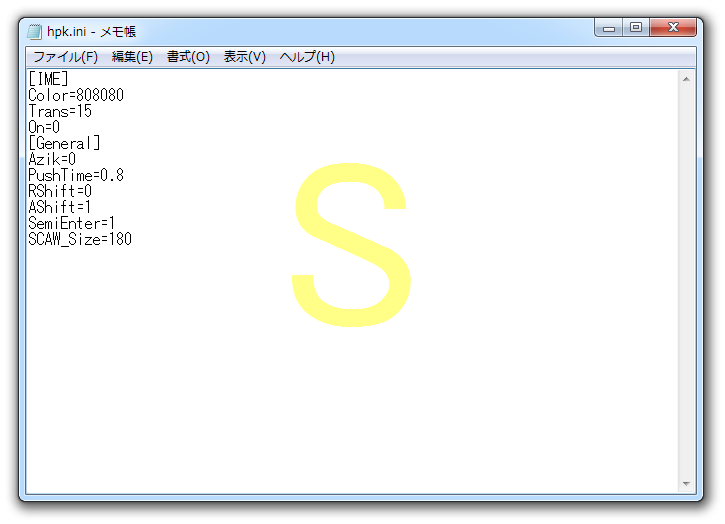This screenshot has width=725, height=524.
Task: Click the SCAW_Size=180 line
Action: [80, 239]
